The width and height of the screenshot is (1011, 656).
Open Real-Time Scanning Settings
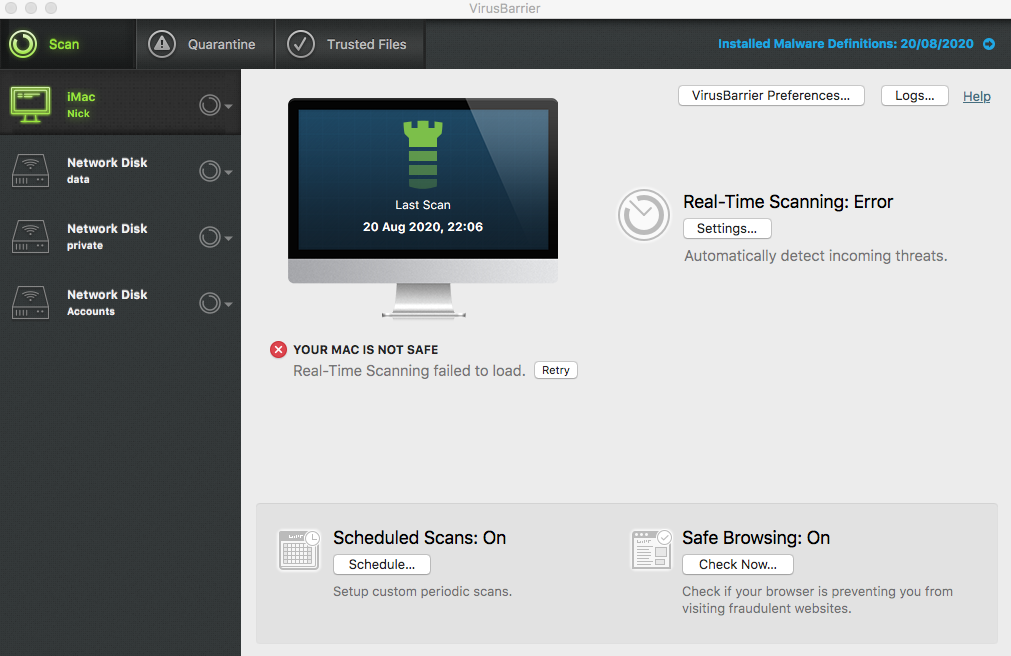coord(727,228)
